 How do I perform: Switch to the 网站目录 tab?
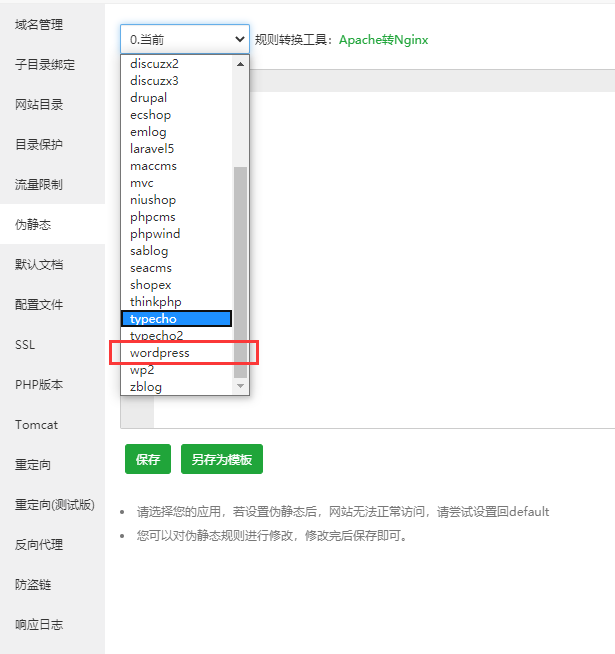pos(53,105)
